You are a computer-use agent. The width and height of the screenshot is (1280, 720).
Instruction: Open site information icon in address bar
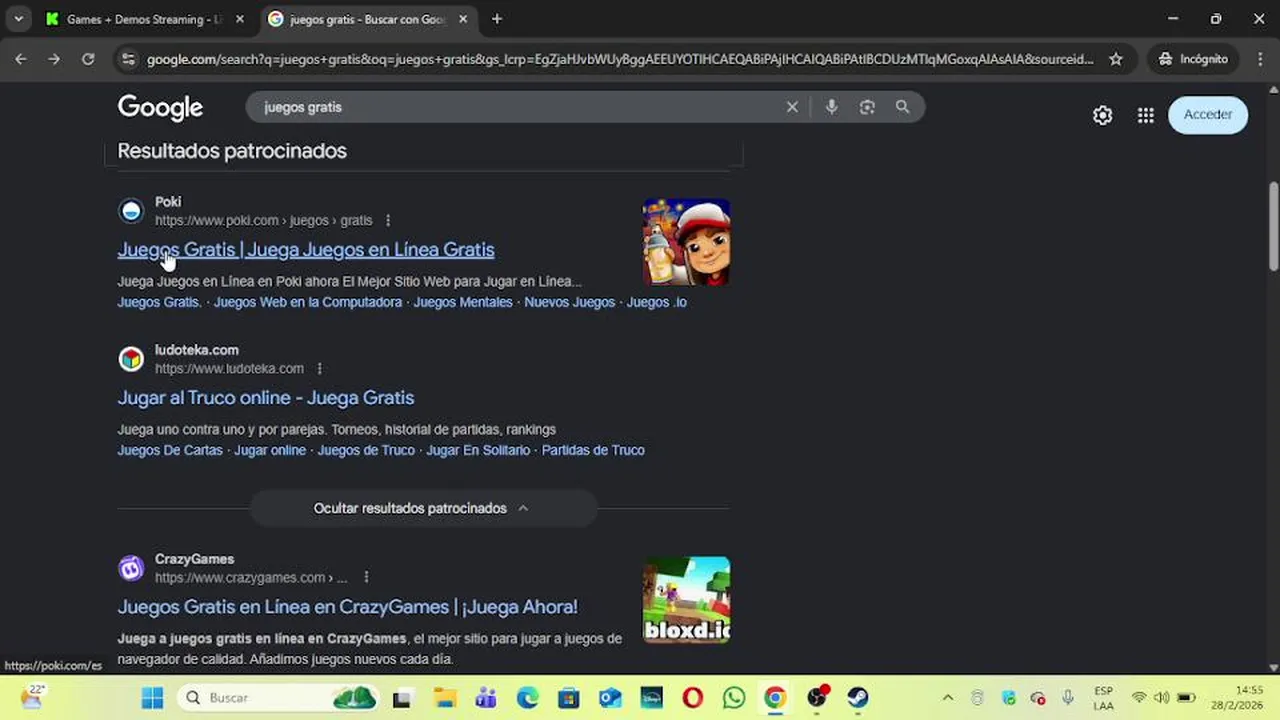coord(128,59)
